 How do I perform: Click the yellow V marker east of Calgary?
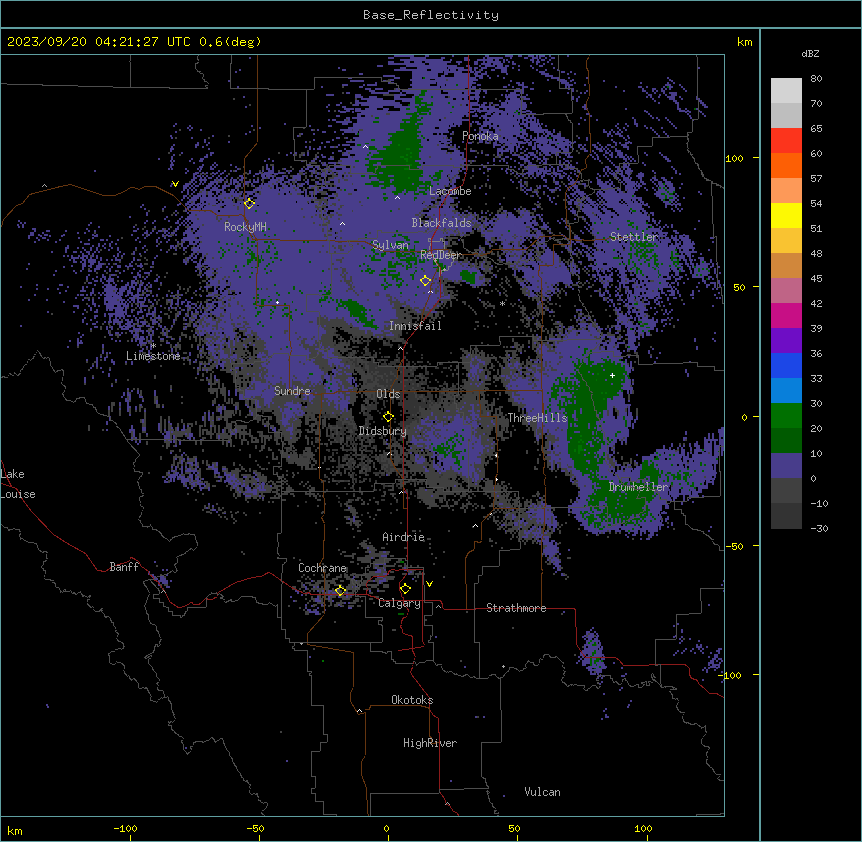pos(429,584)
